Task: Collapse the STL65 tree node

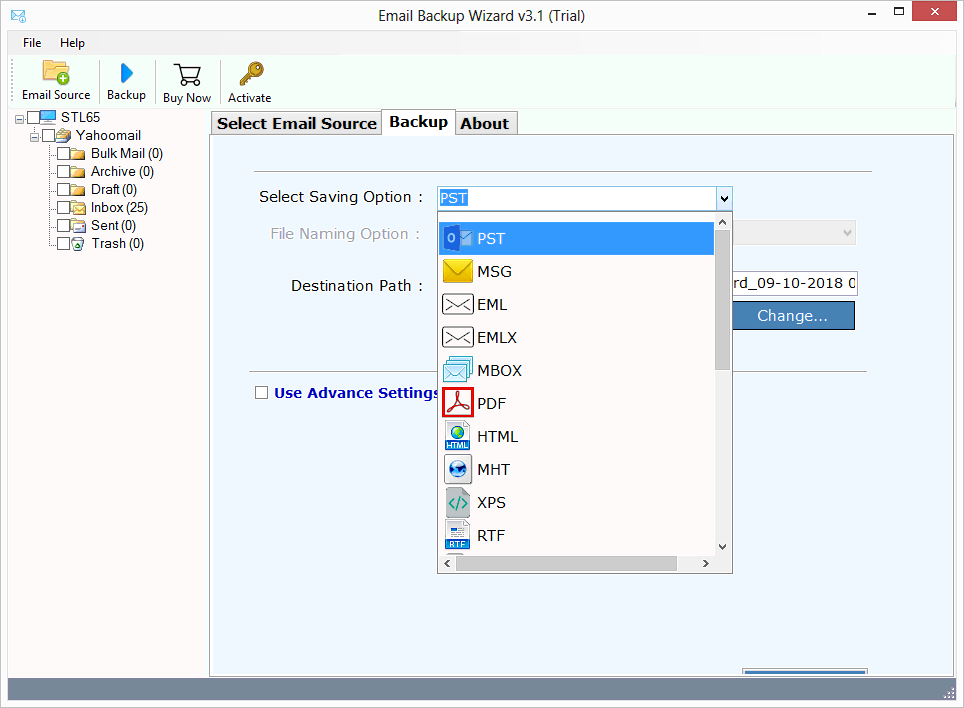Action: (x=20, y=119)
